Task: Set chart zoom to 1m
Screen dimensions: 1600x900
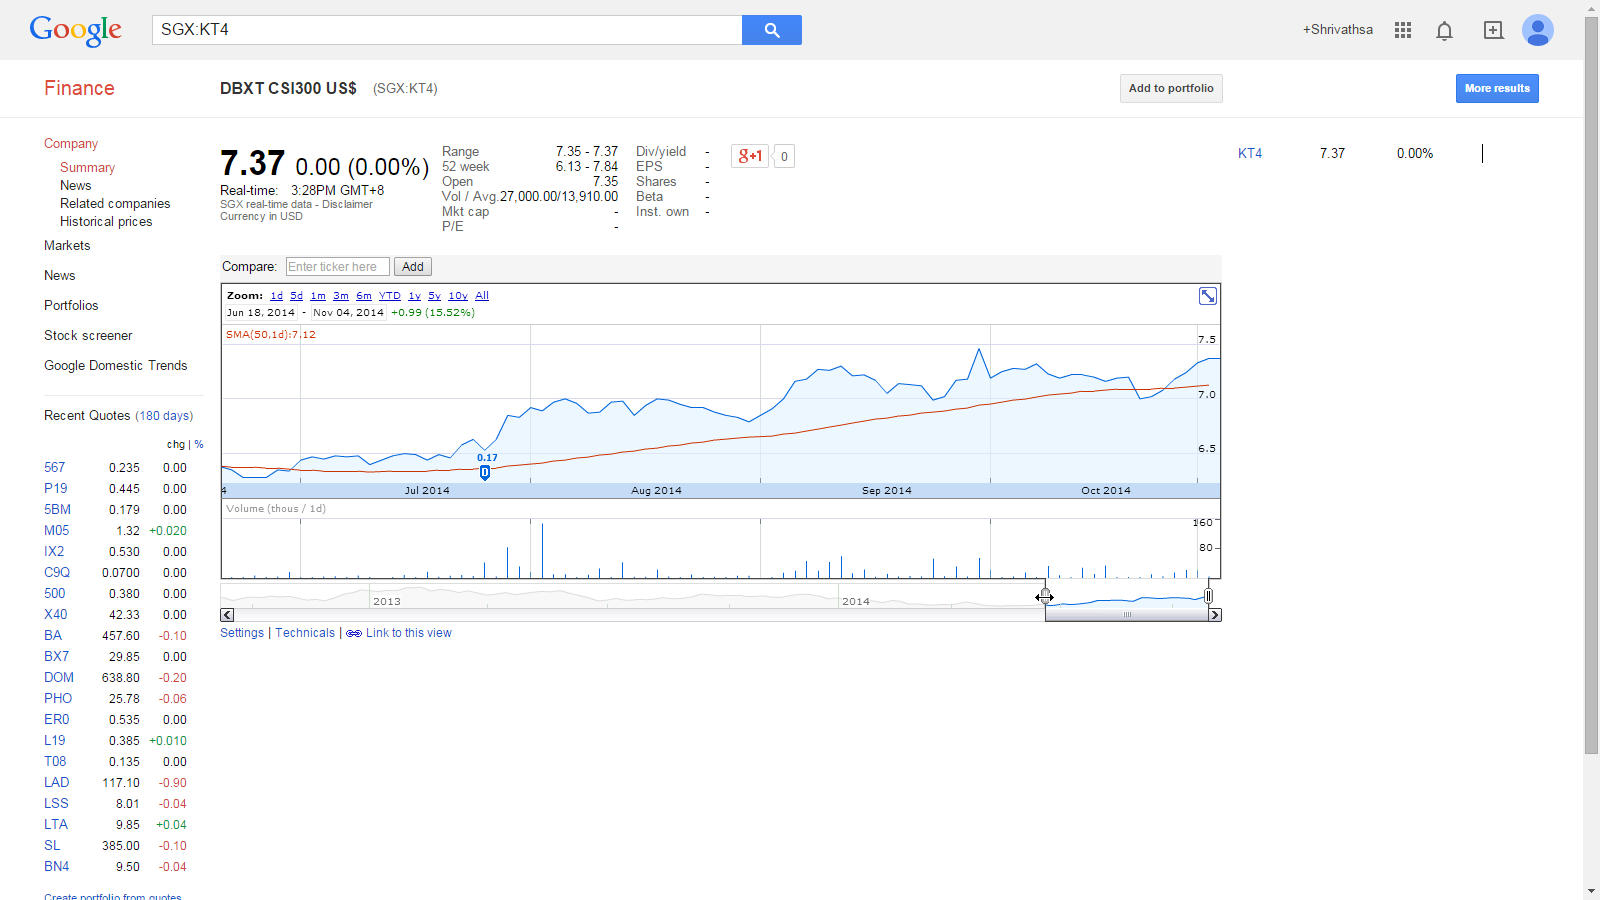Action: [318, 296]
